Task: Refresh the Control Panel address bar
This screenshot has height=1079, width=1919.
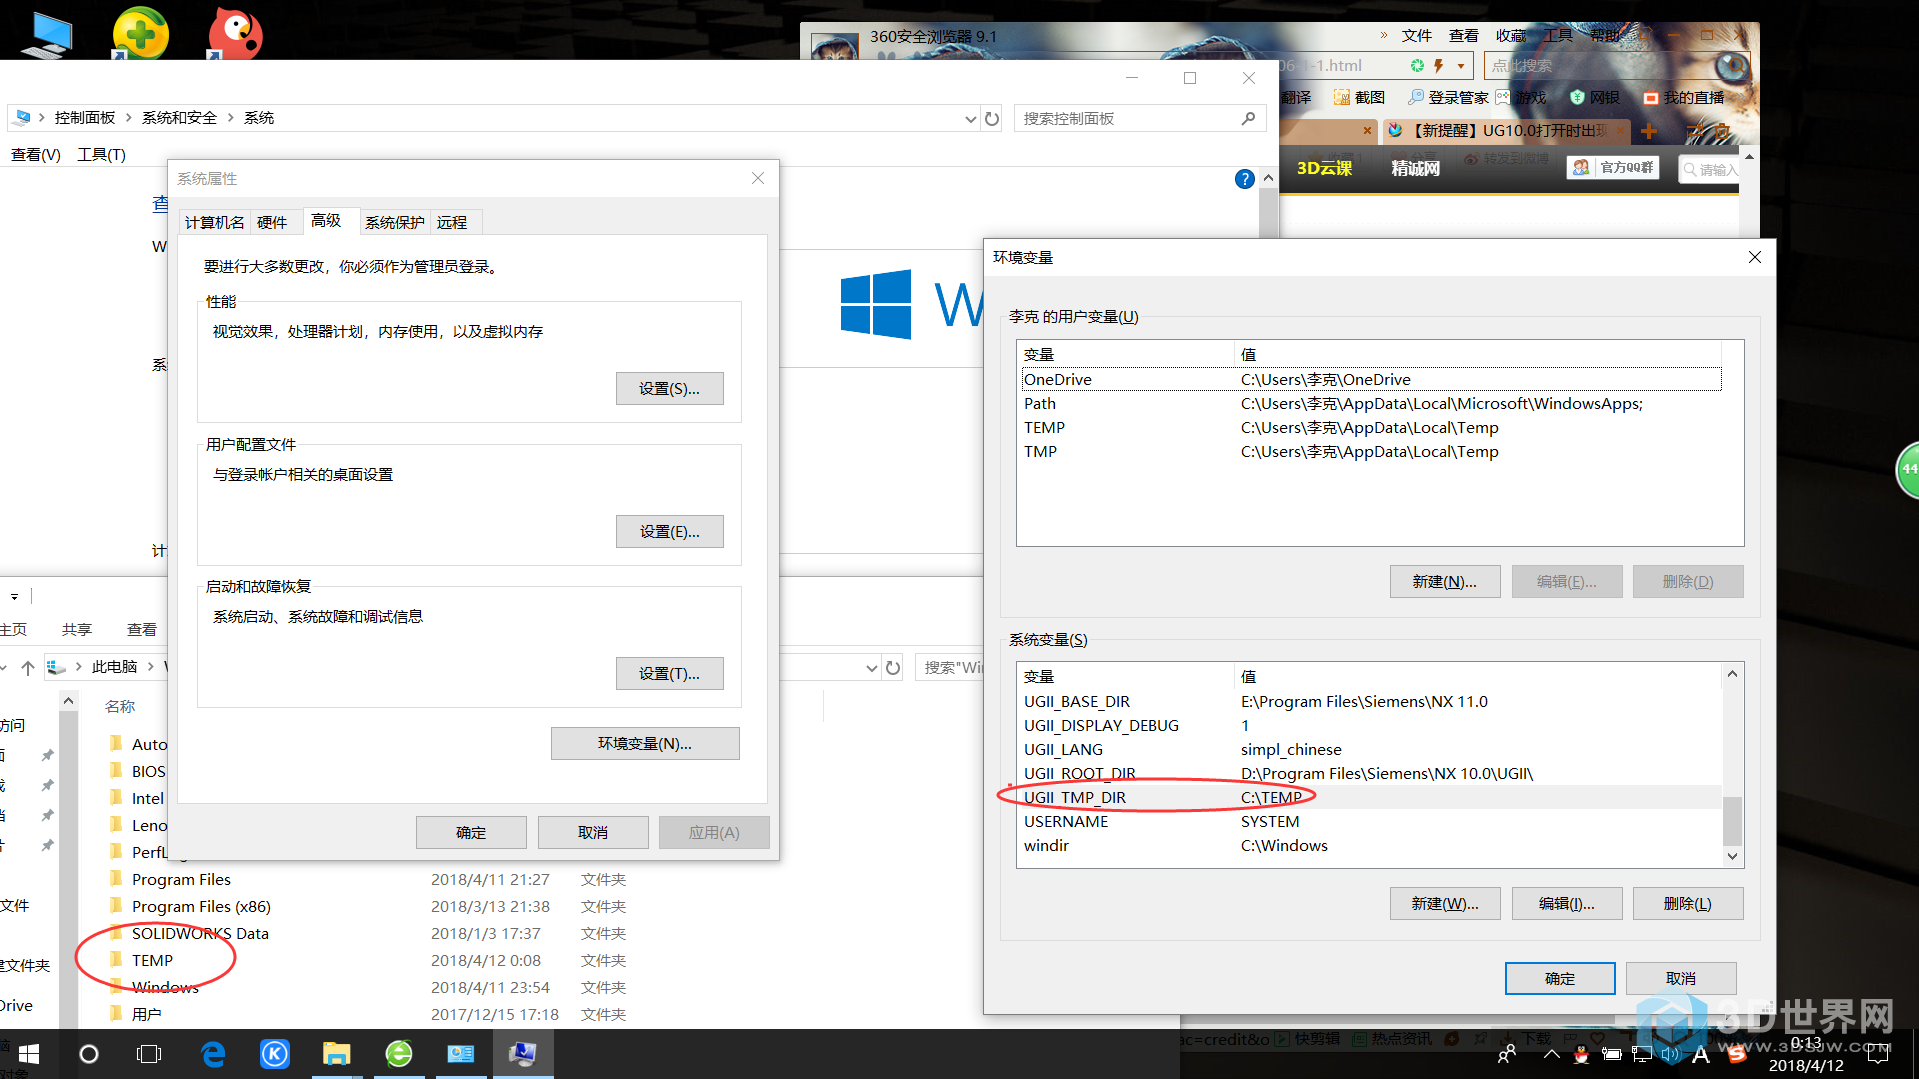Action: (x=992, y=118)
